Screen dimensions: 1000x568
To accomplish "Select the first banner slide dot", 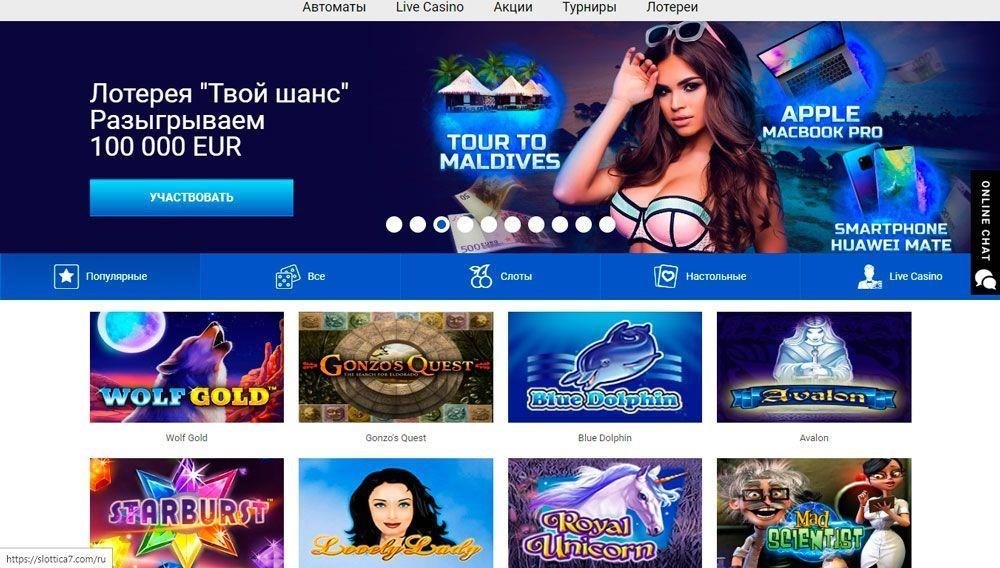I will click(394, 224).
